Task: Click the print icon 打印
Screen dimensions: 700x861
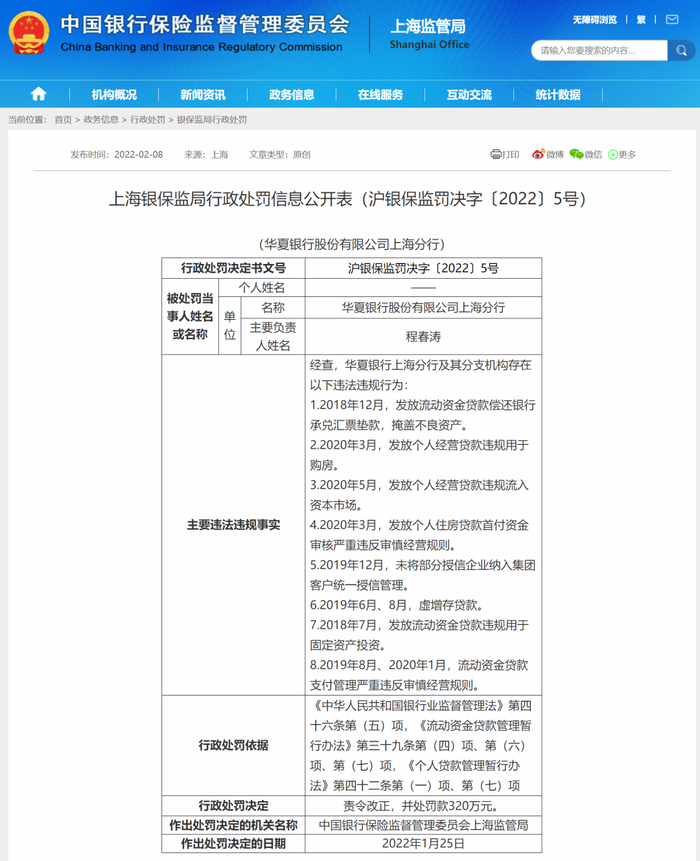Action: (x=505, y=154)
